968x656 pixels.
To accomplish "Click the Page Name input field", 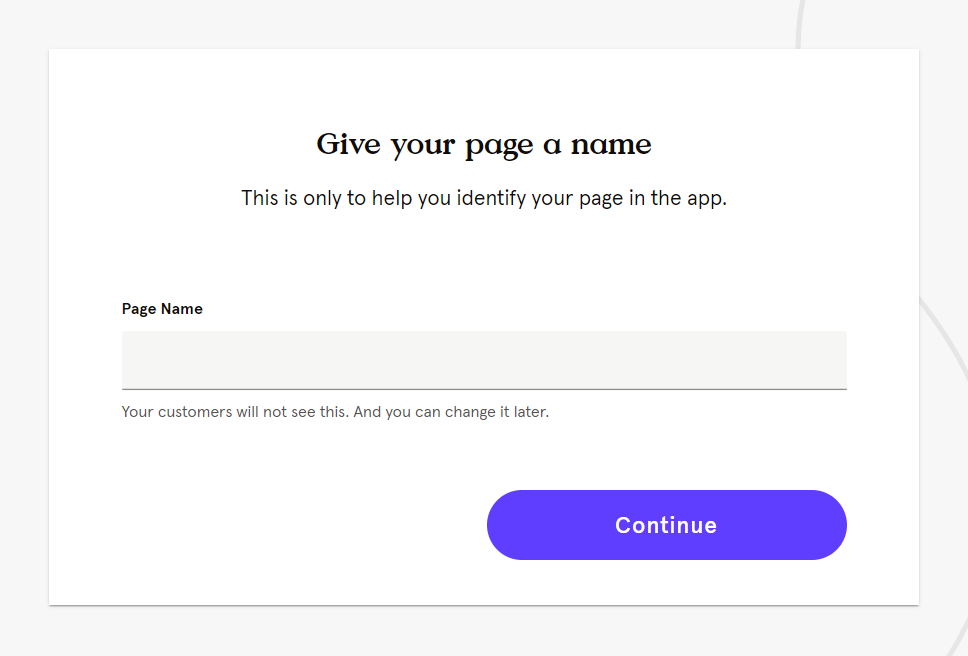I will (484, 359).
